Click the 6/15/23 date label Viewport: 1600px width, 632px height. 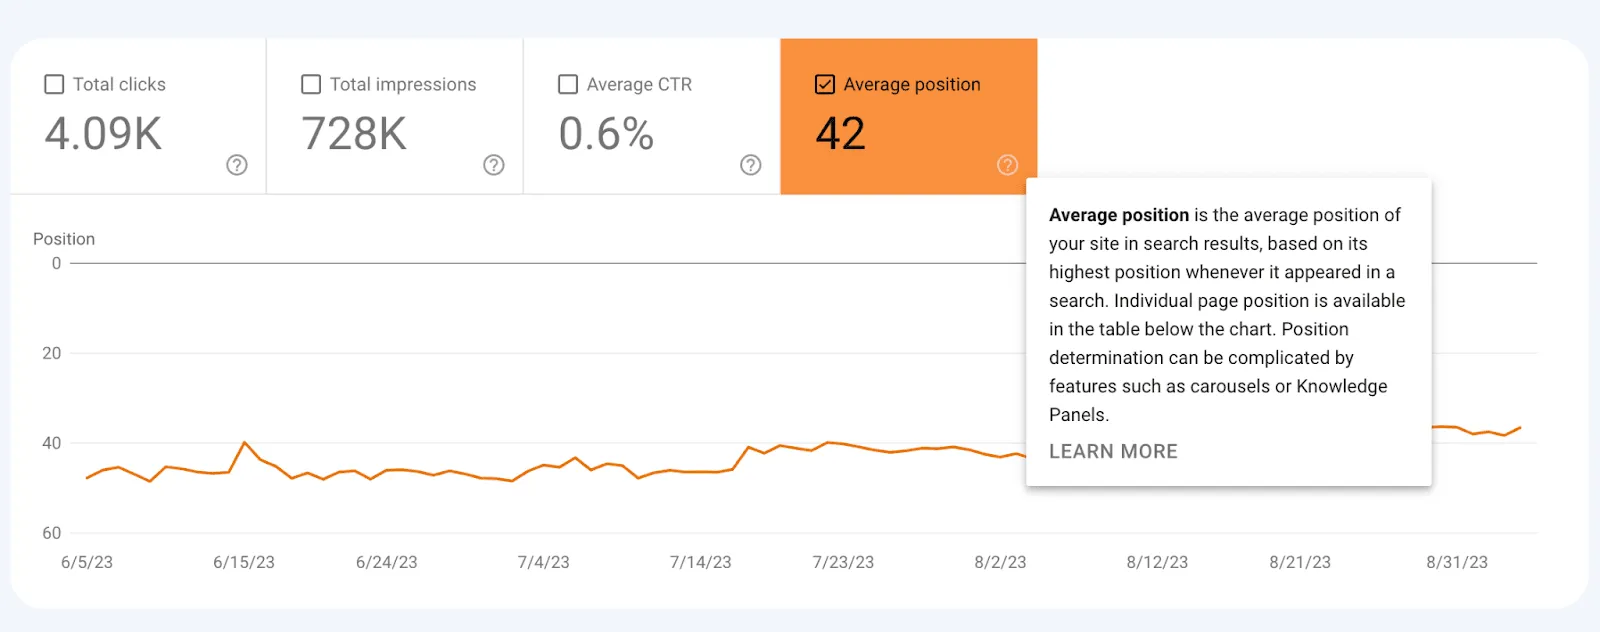click(x=244, y=563)
